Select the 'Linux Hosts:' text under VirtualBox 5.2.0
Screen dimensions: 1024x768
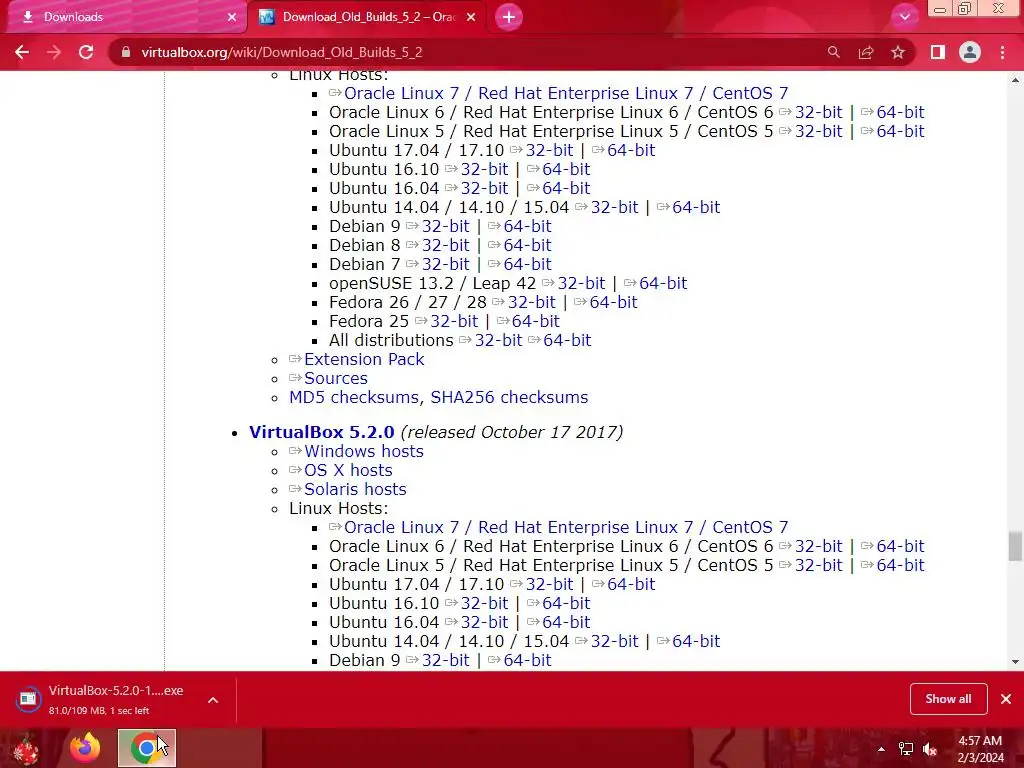tap(339, 508)
